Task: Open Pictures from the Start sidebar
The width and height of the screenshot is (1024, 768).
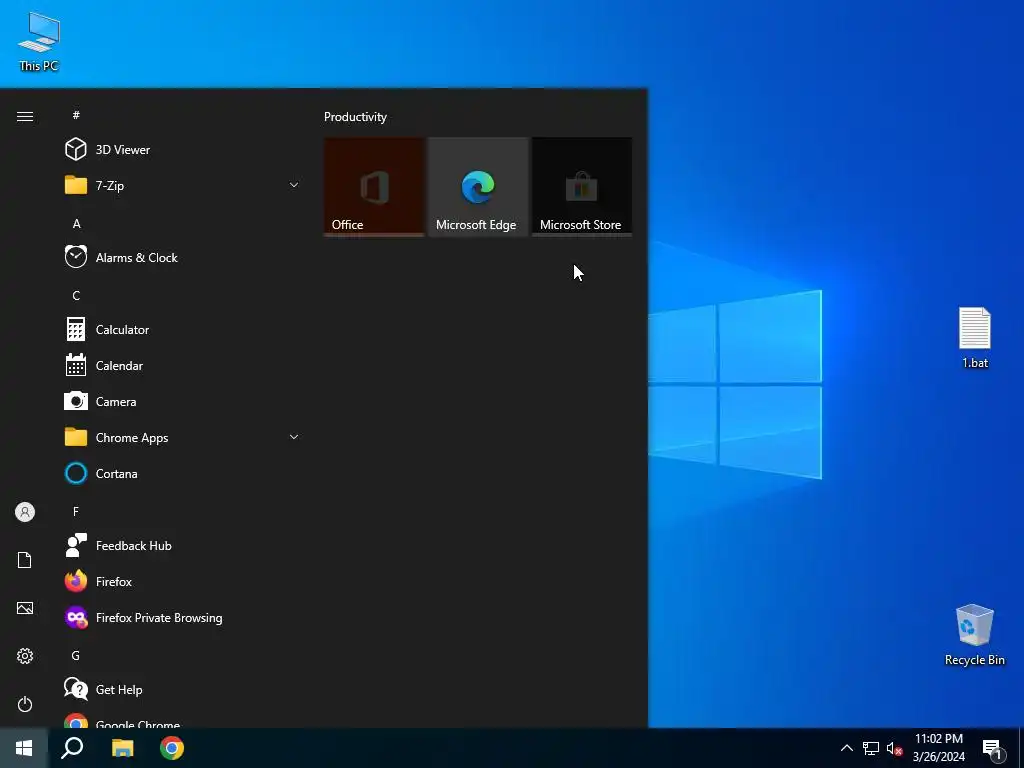Action: [x=25, y=608]
